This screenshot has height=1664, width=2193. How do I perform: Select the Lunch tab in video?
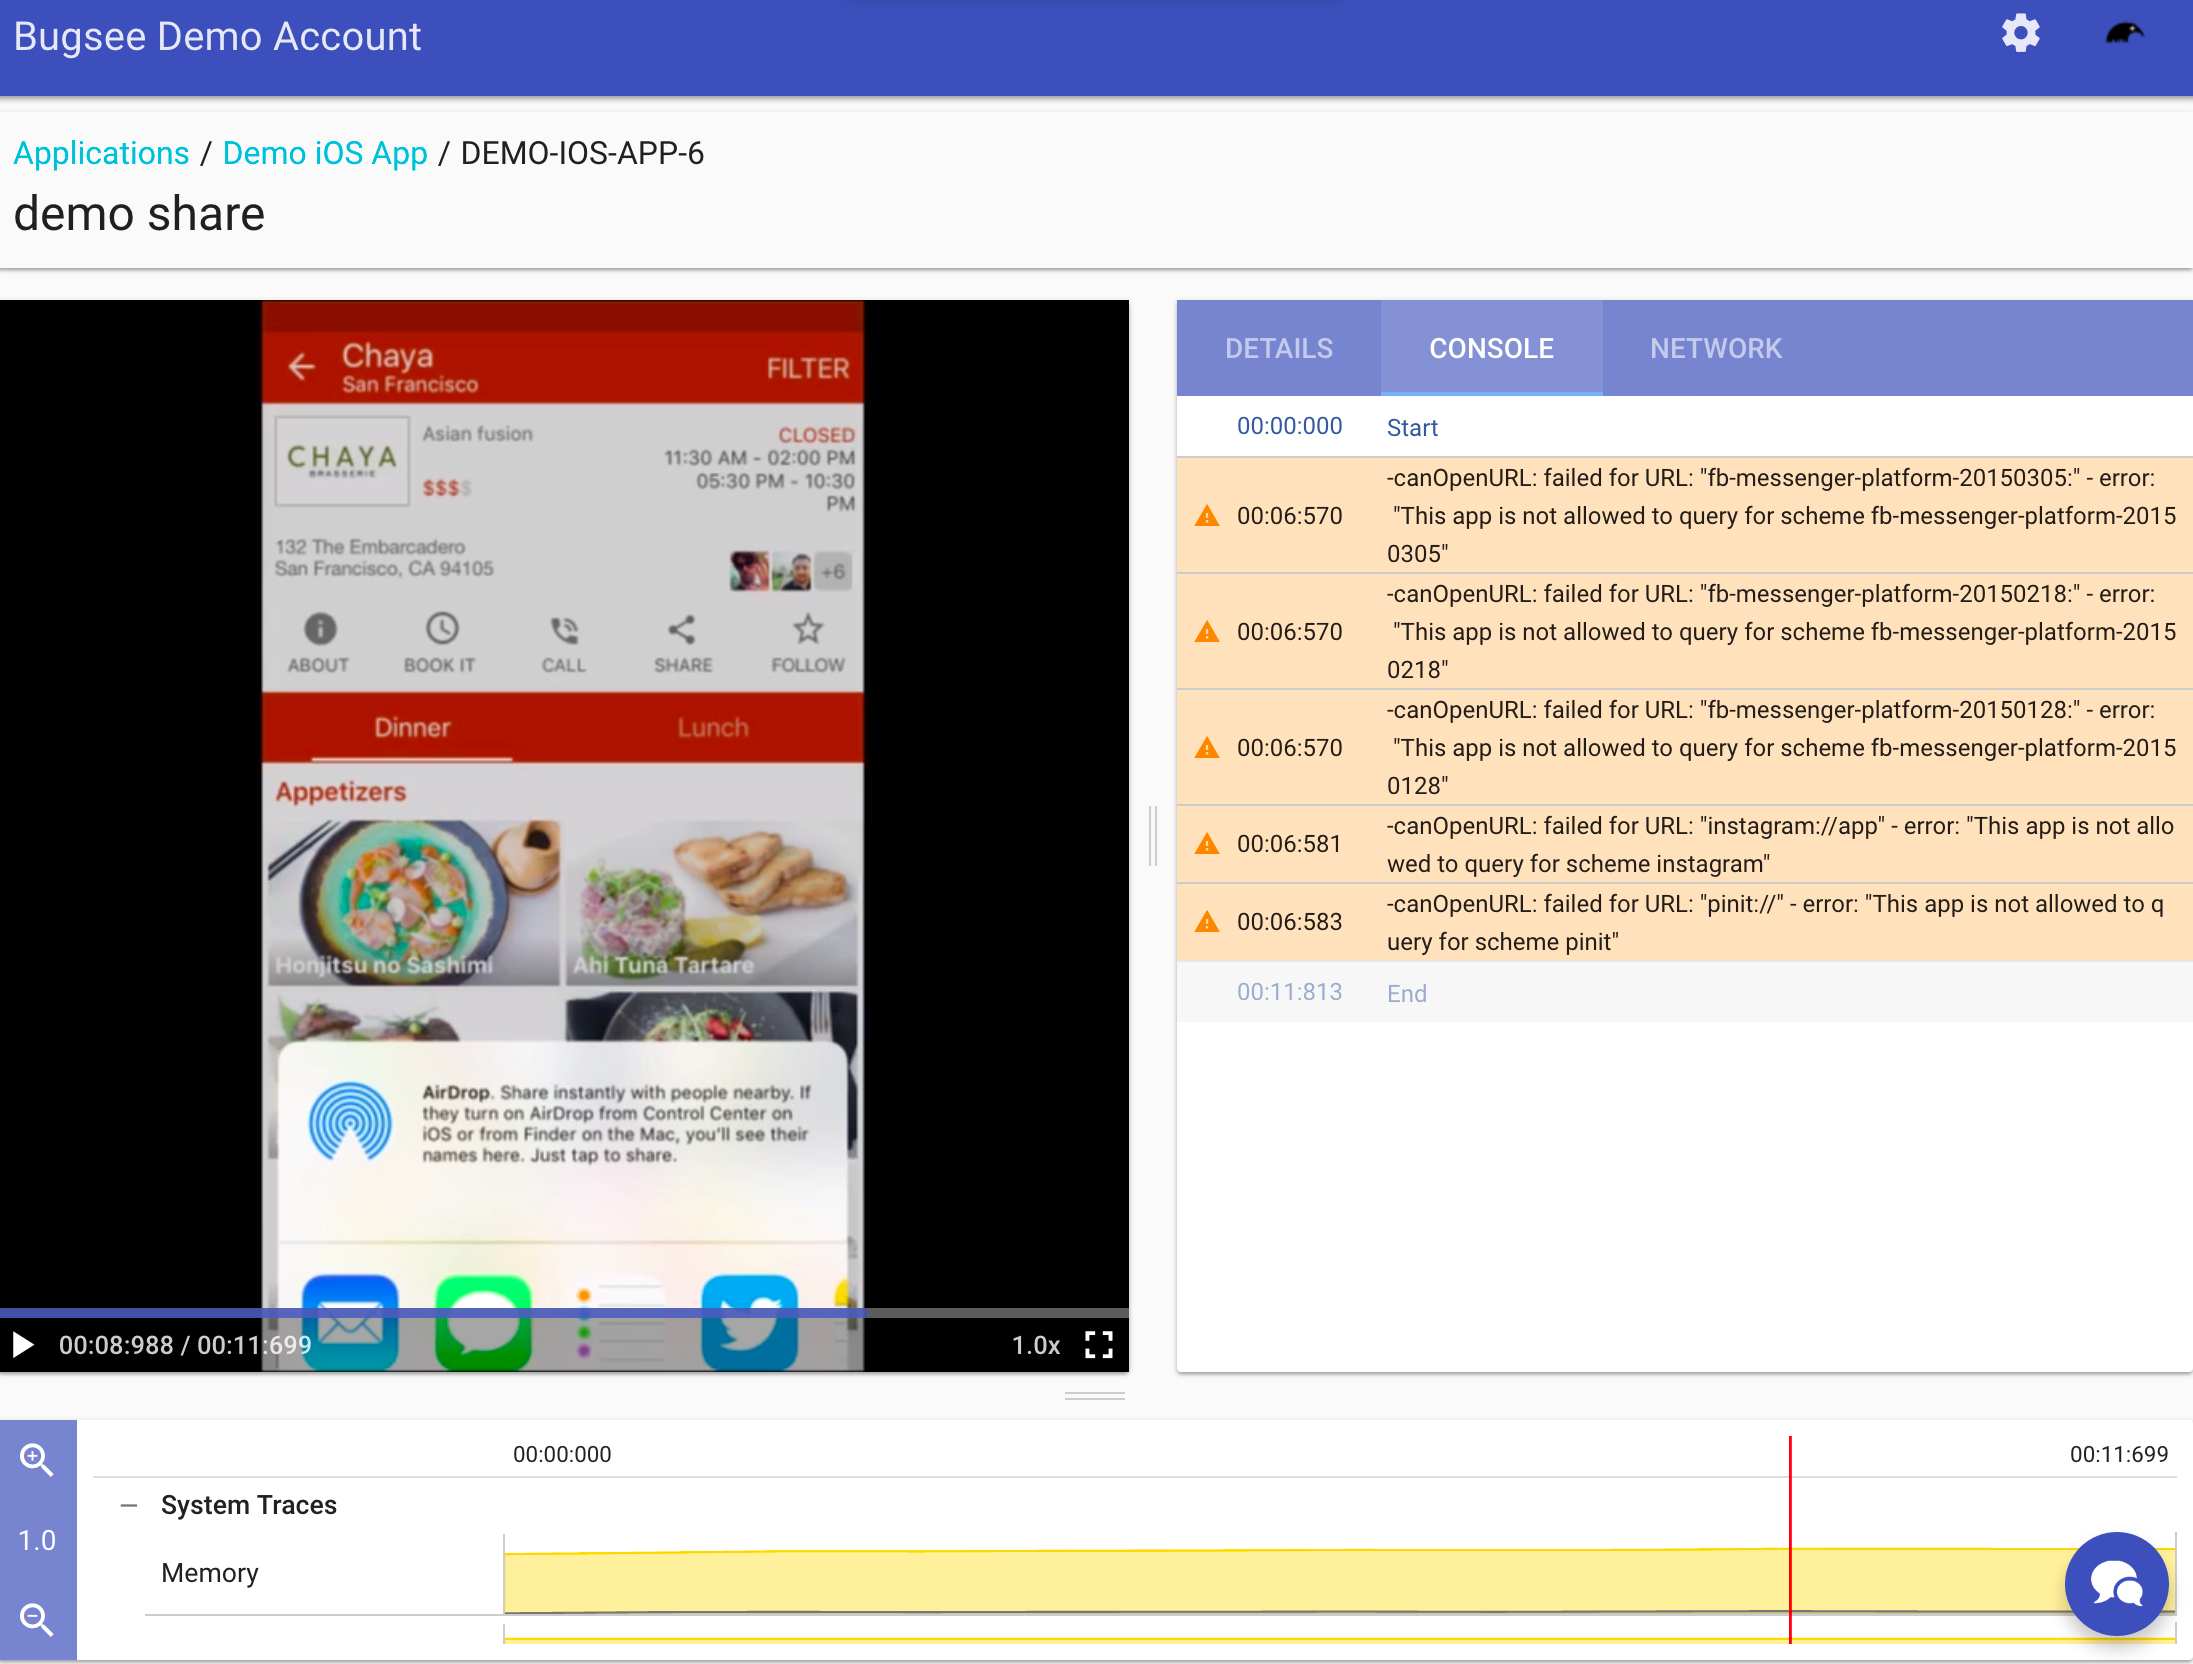pyautogui.click(x=712, y=727)
